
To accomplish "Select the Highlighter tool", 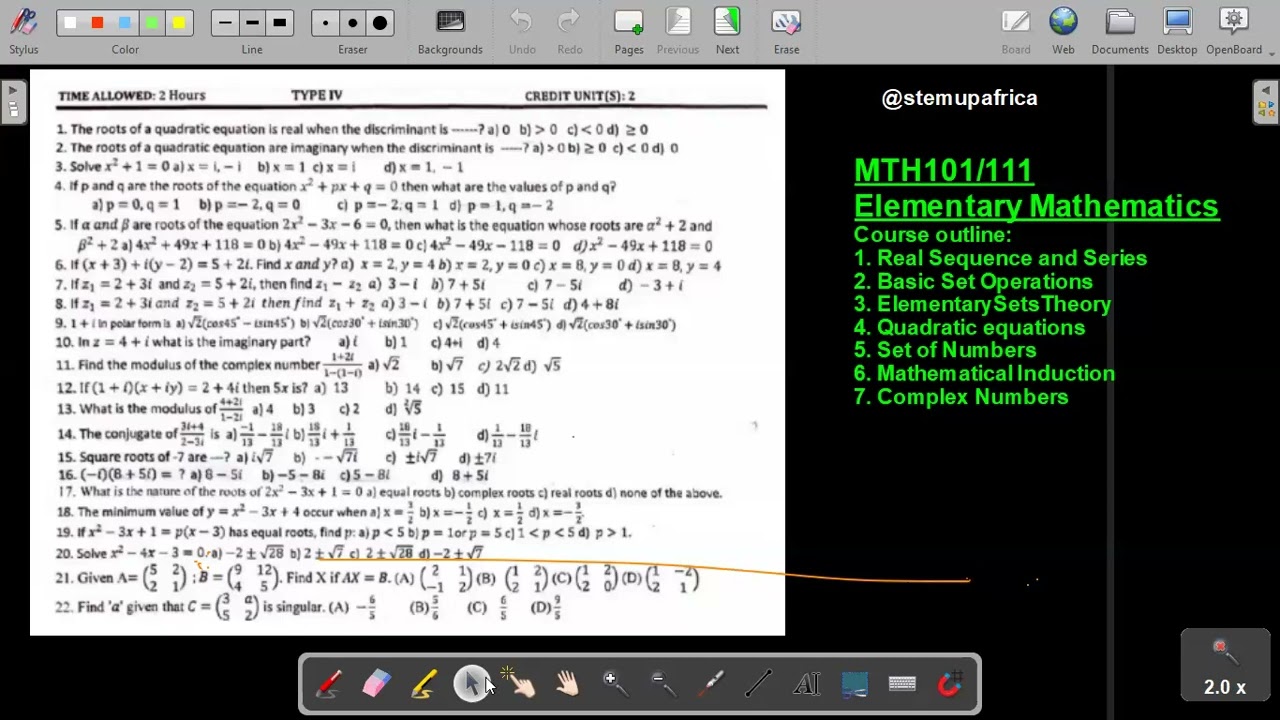I will (424, 684).
